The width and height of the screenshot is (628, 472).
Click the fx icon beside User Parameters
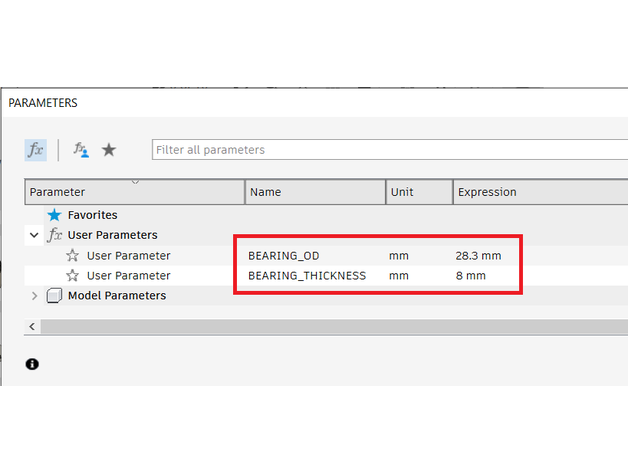tap(55, 235)
